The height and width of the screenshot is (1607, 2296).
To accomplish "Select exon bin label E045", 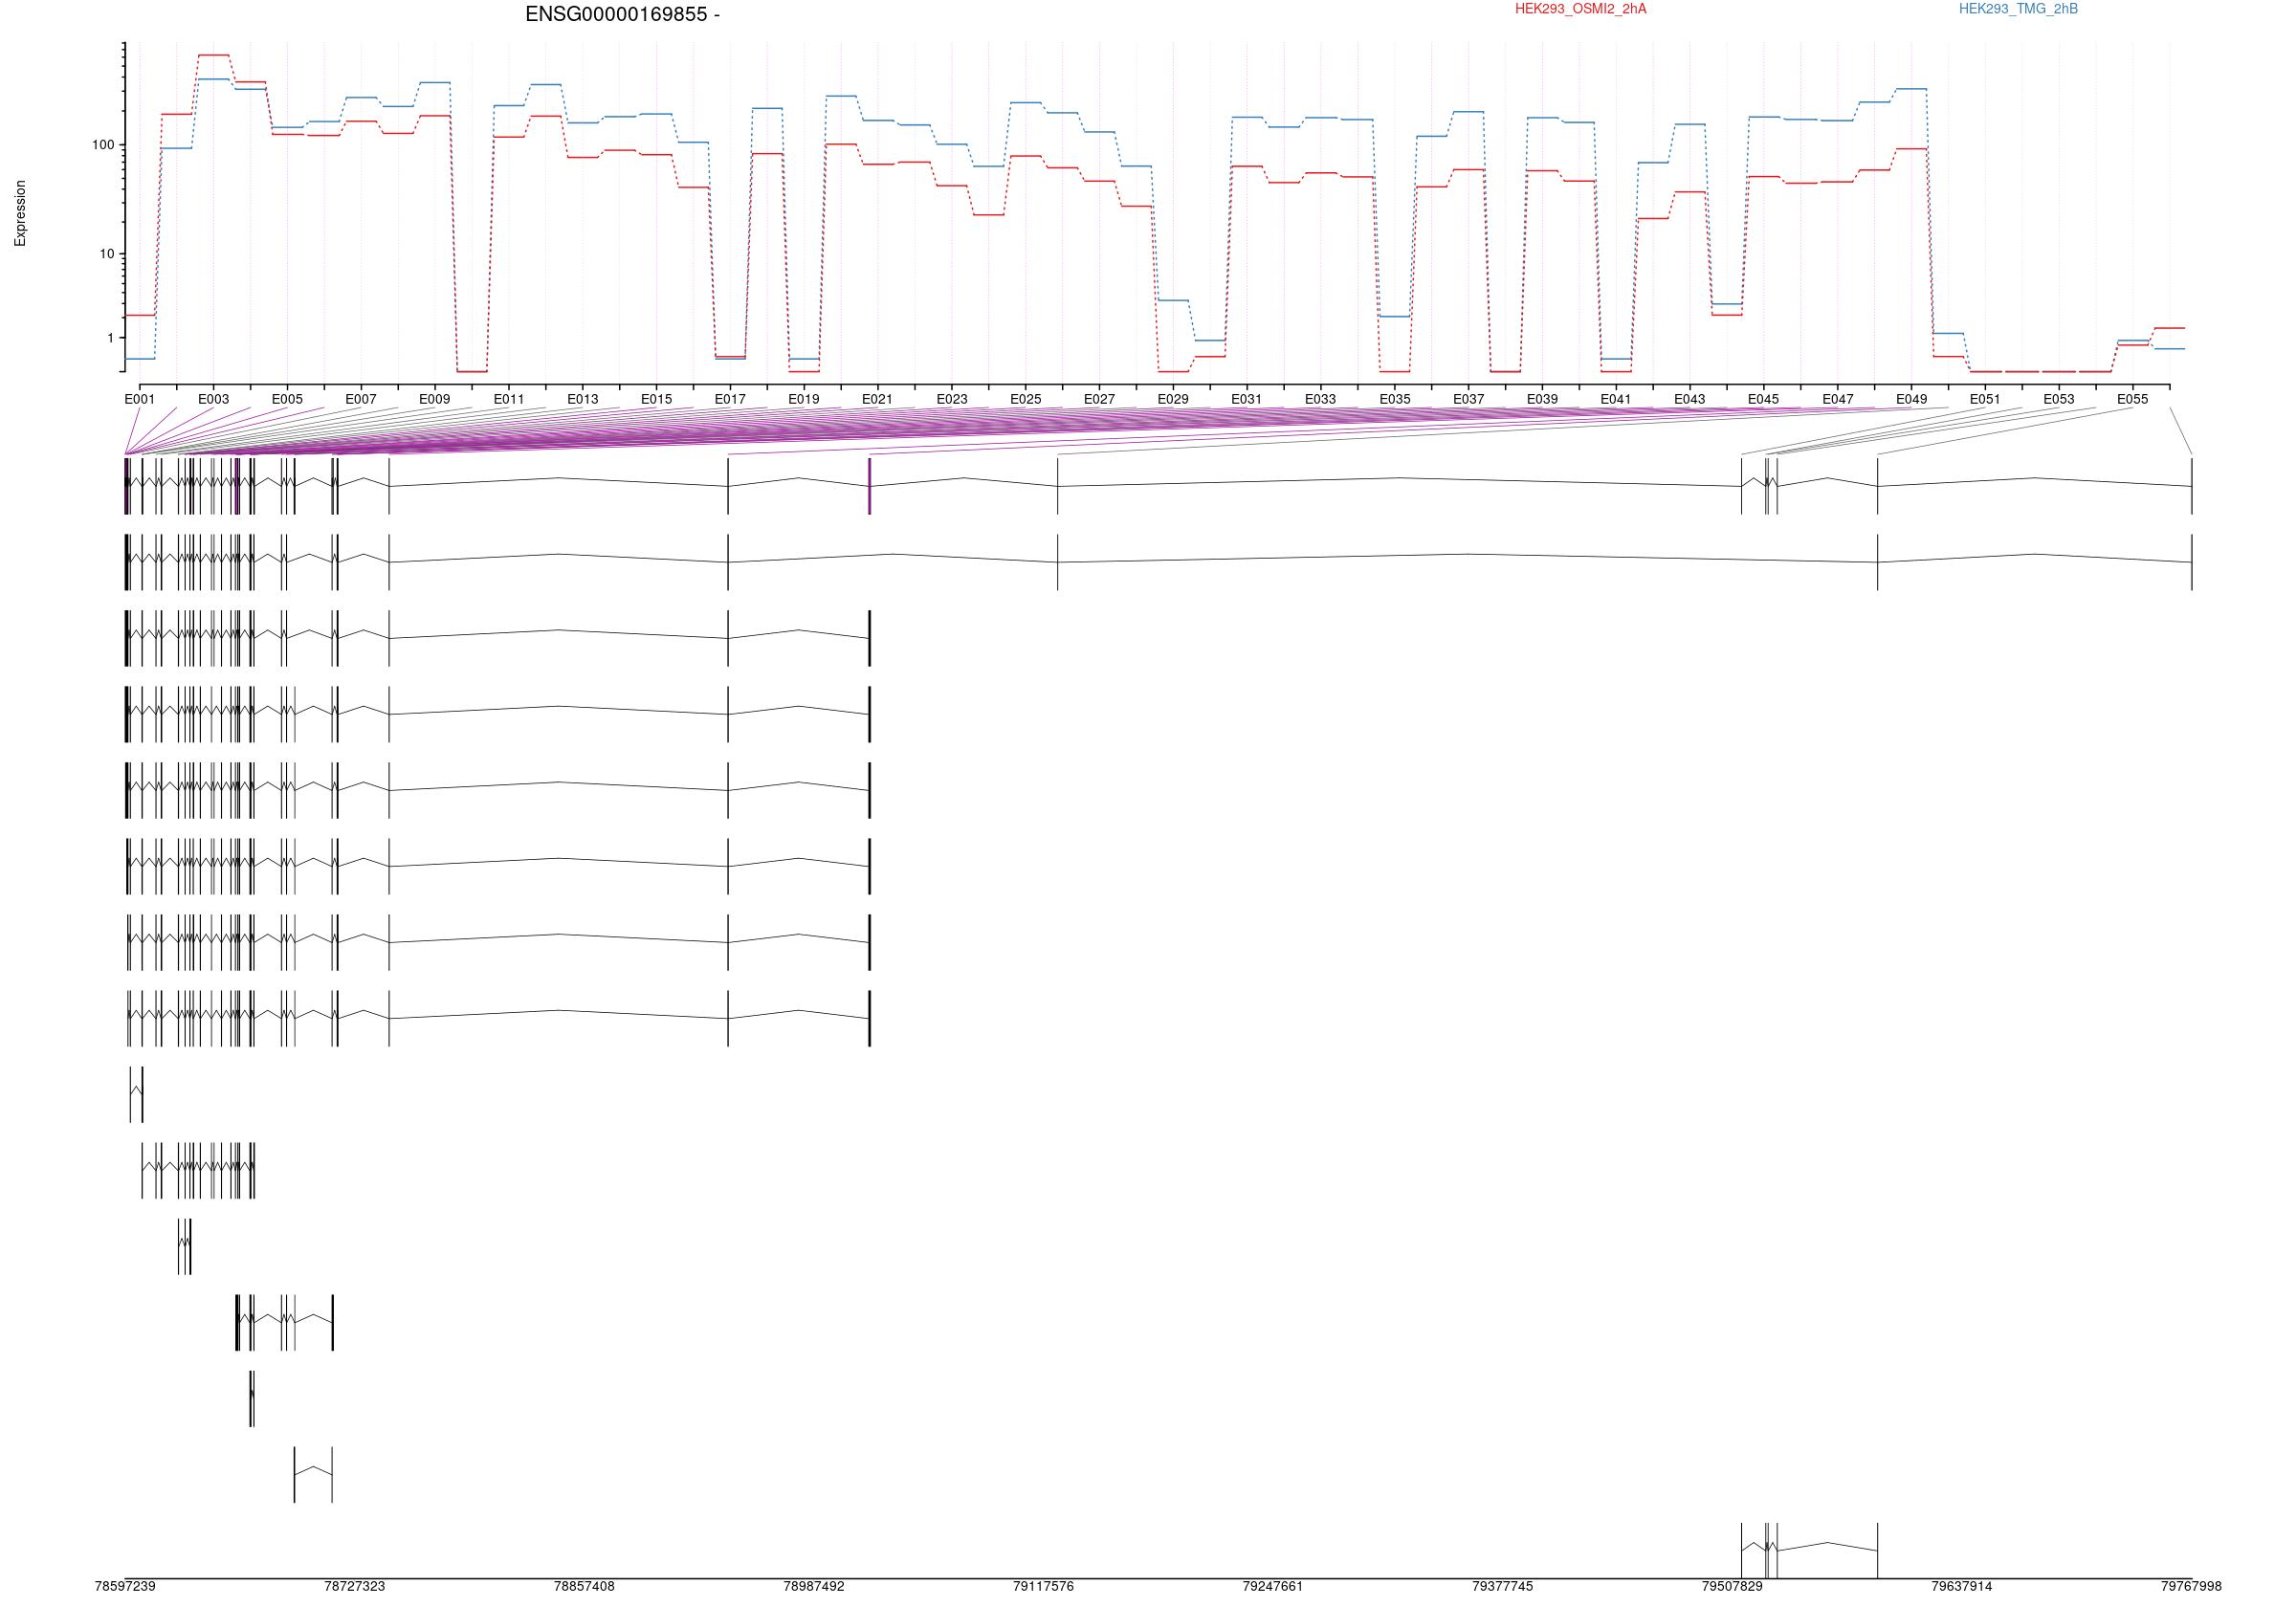I will click(1764, 399).
